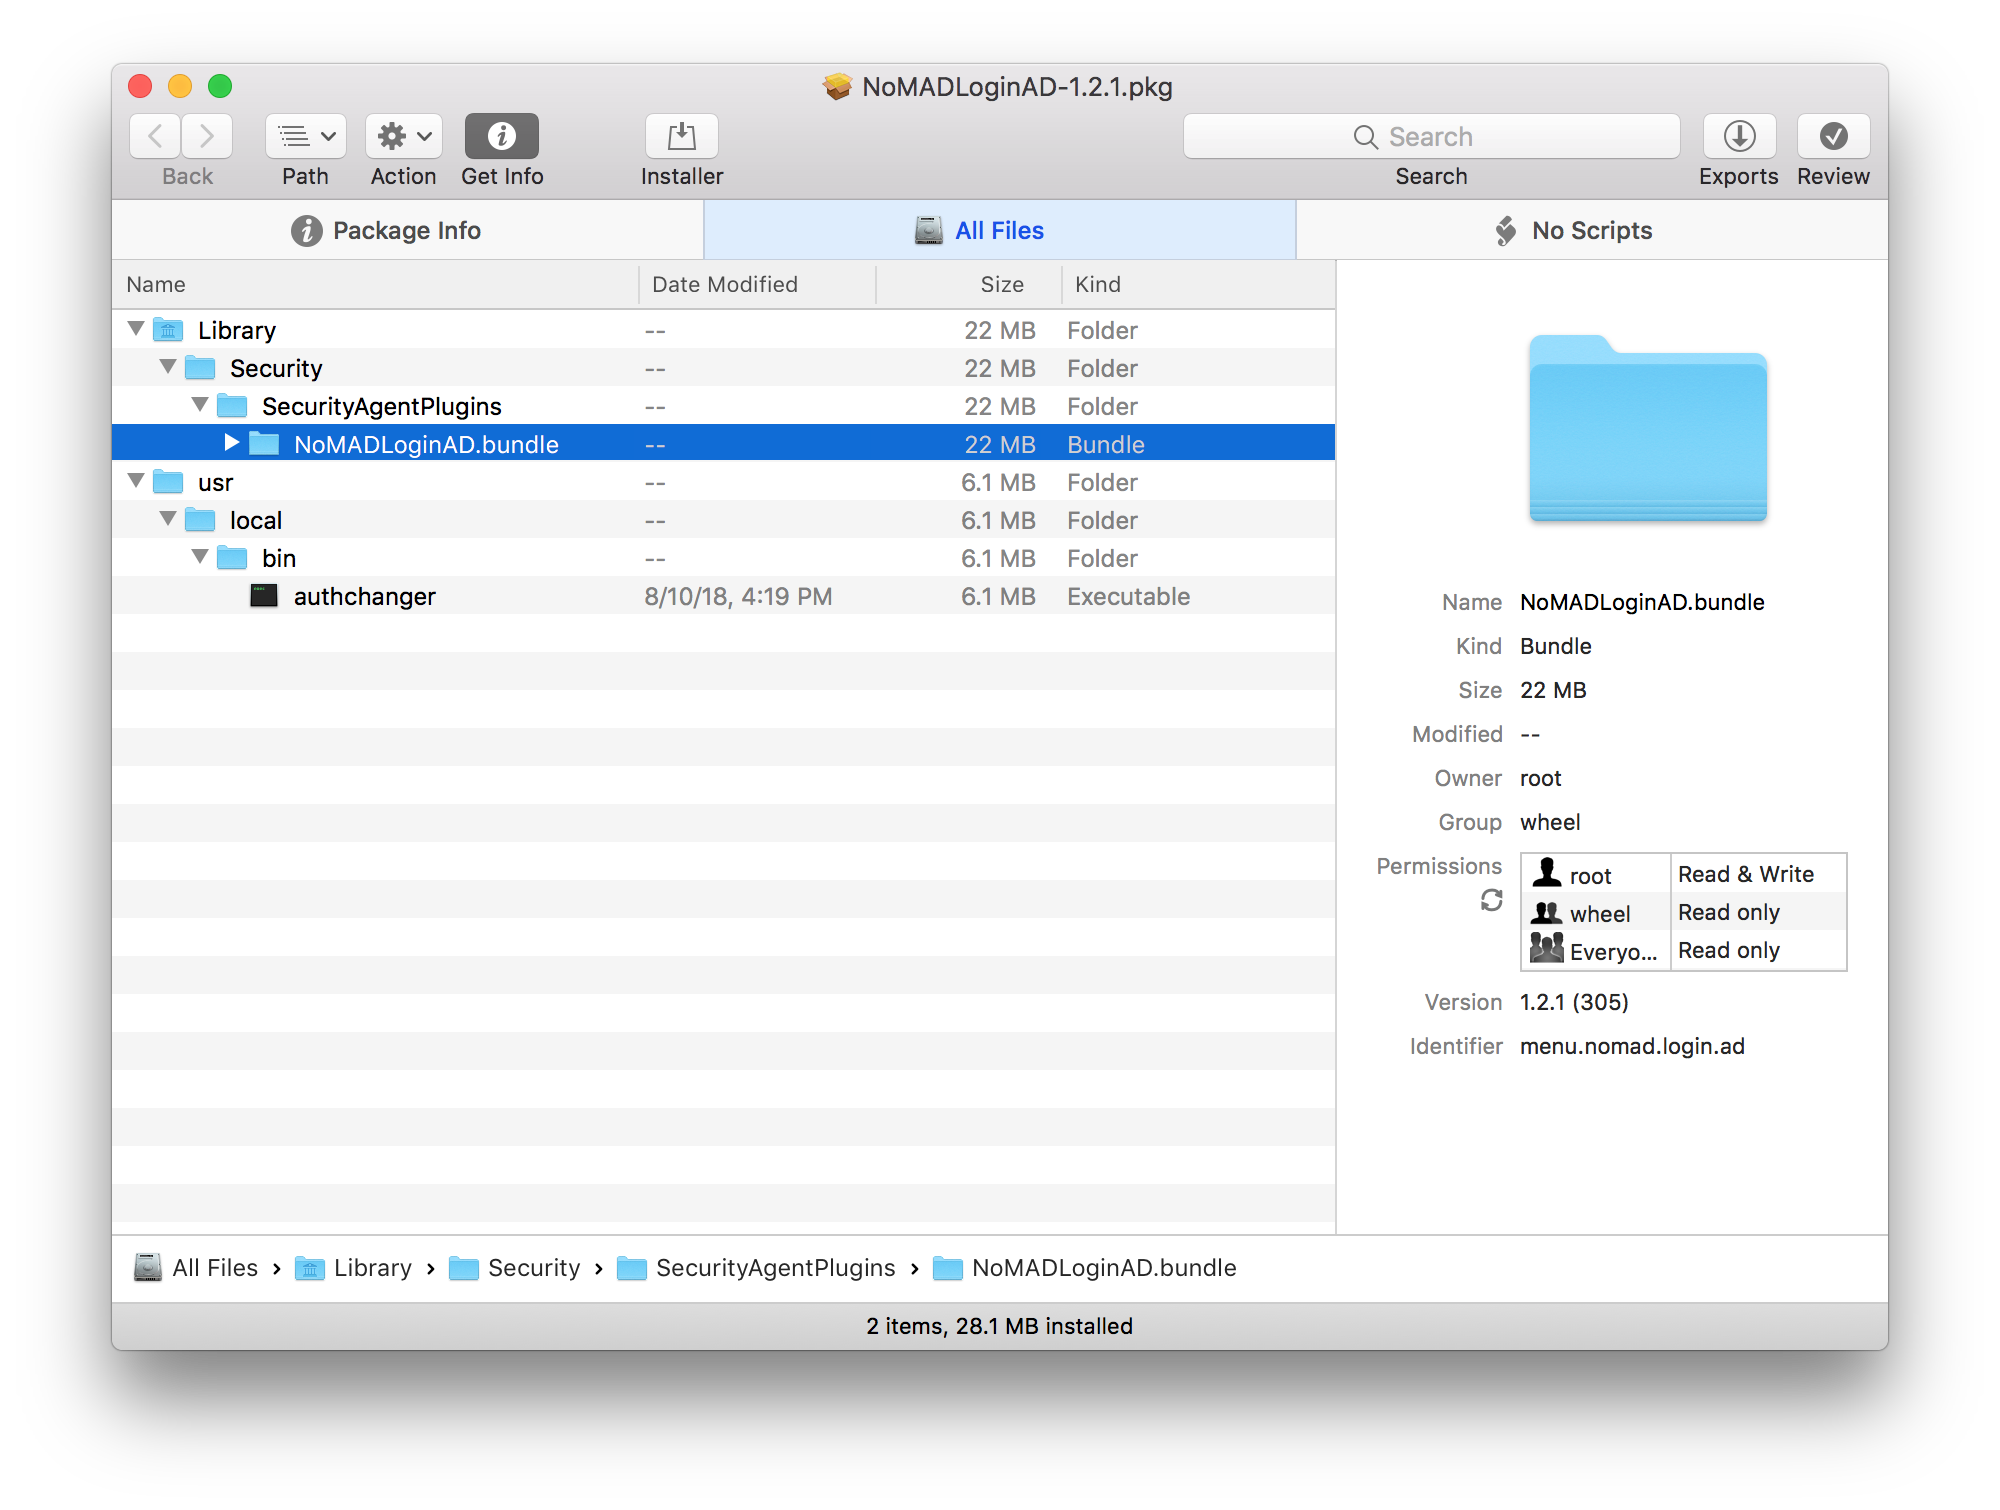
Task: Collapse the Security folder triangle
Action: 168,367
